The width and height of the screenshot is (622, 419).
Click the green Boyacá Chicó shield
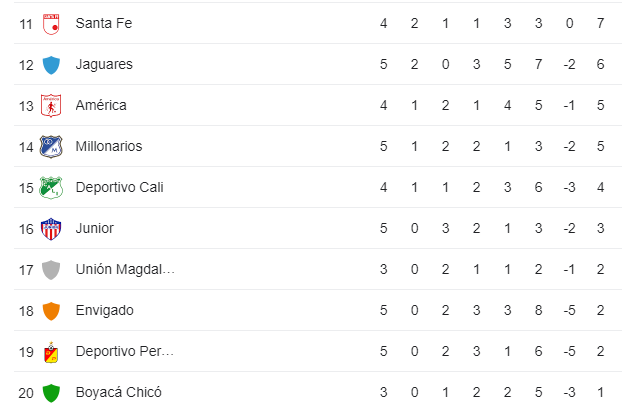(x=51, y=392)
